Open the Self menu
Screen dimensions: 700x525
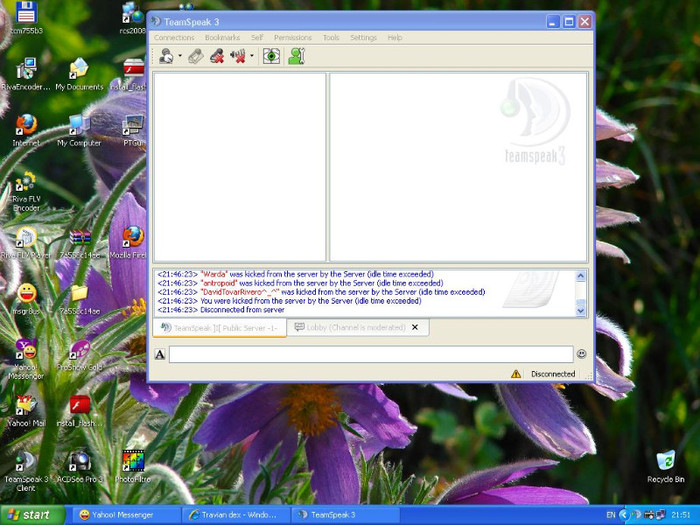[257, 38]
